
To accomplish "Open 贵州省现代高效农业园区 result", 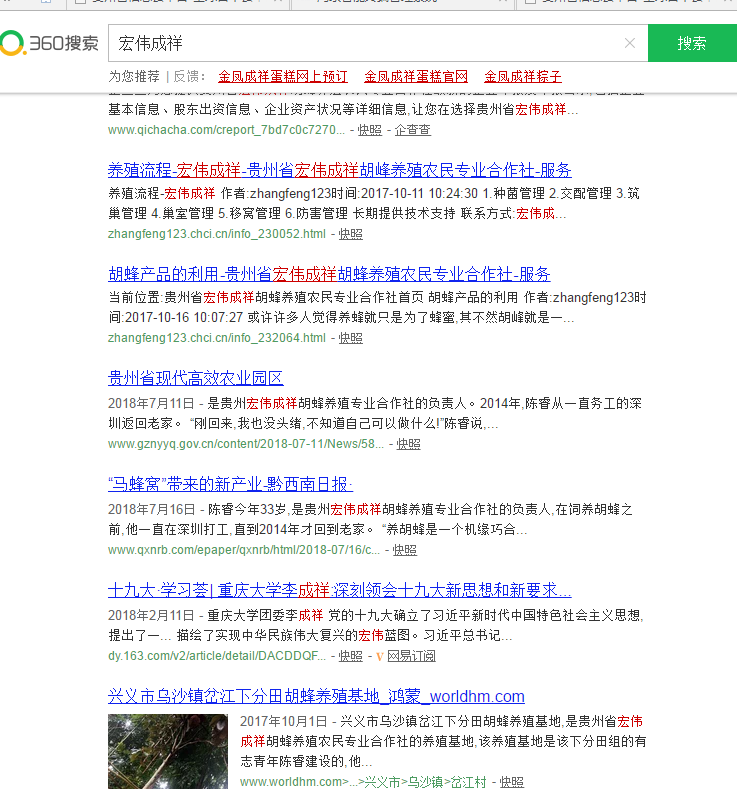I will tap(196, 378).
